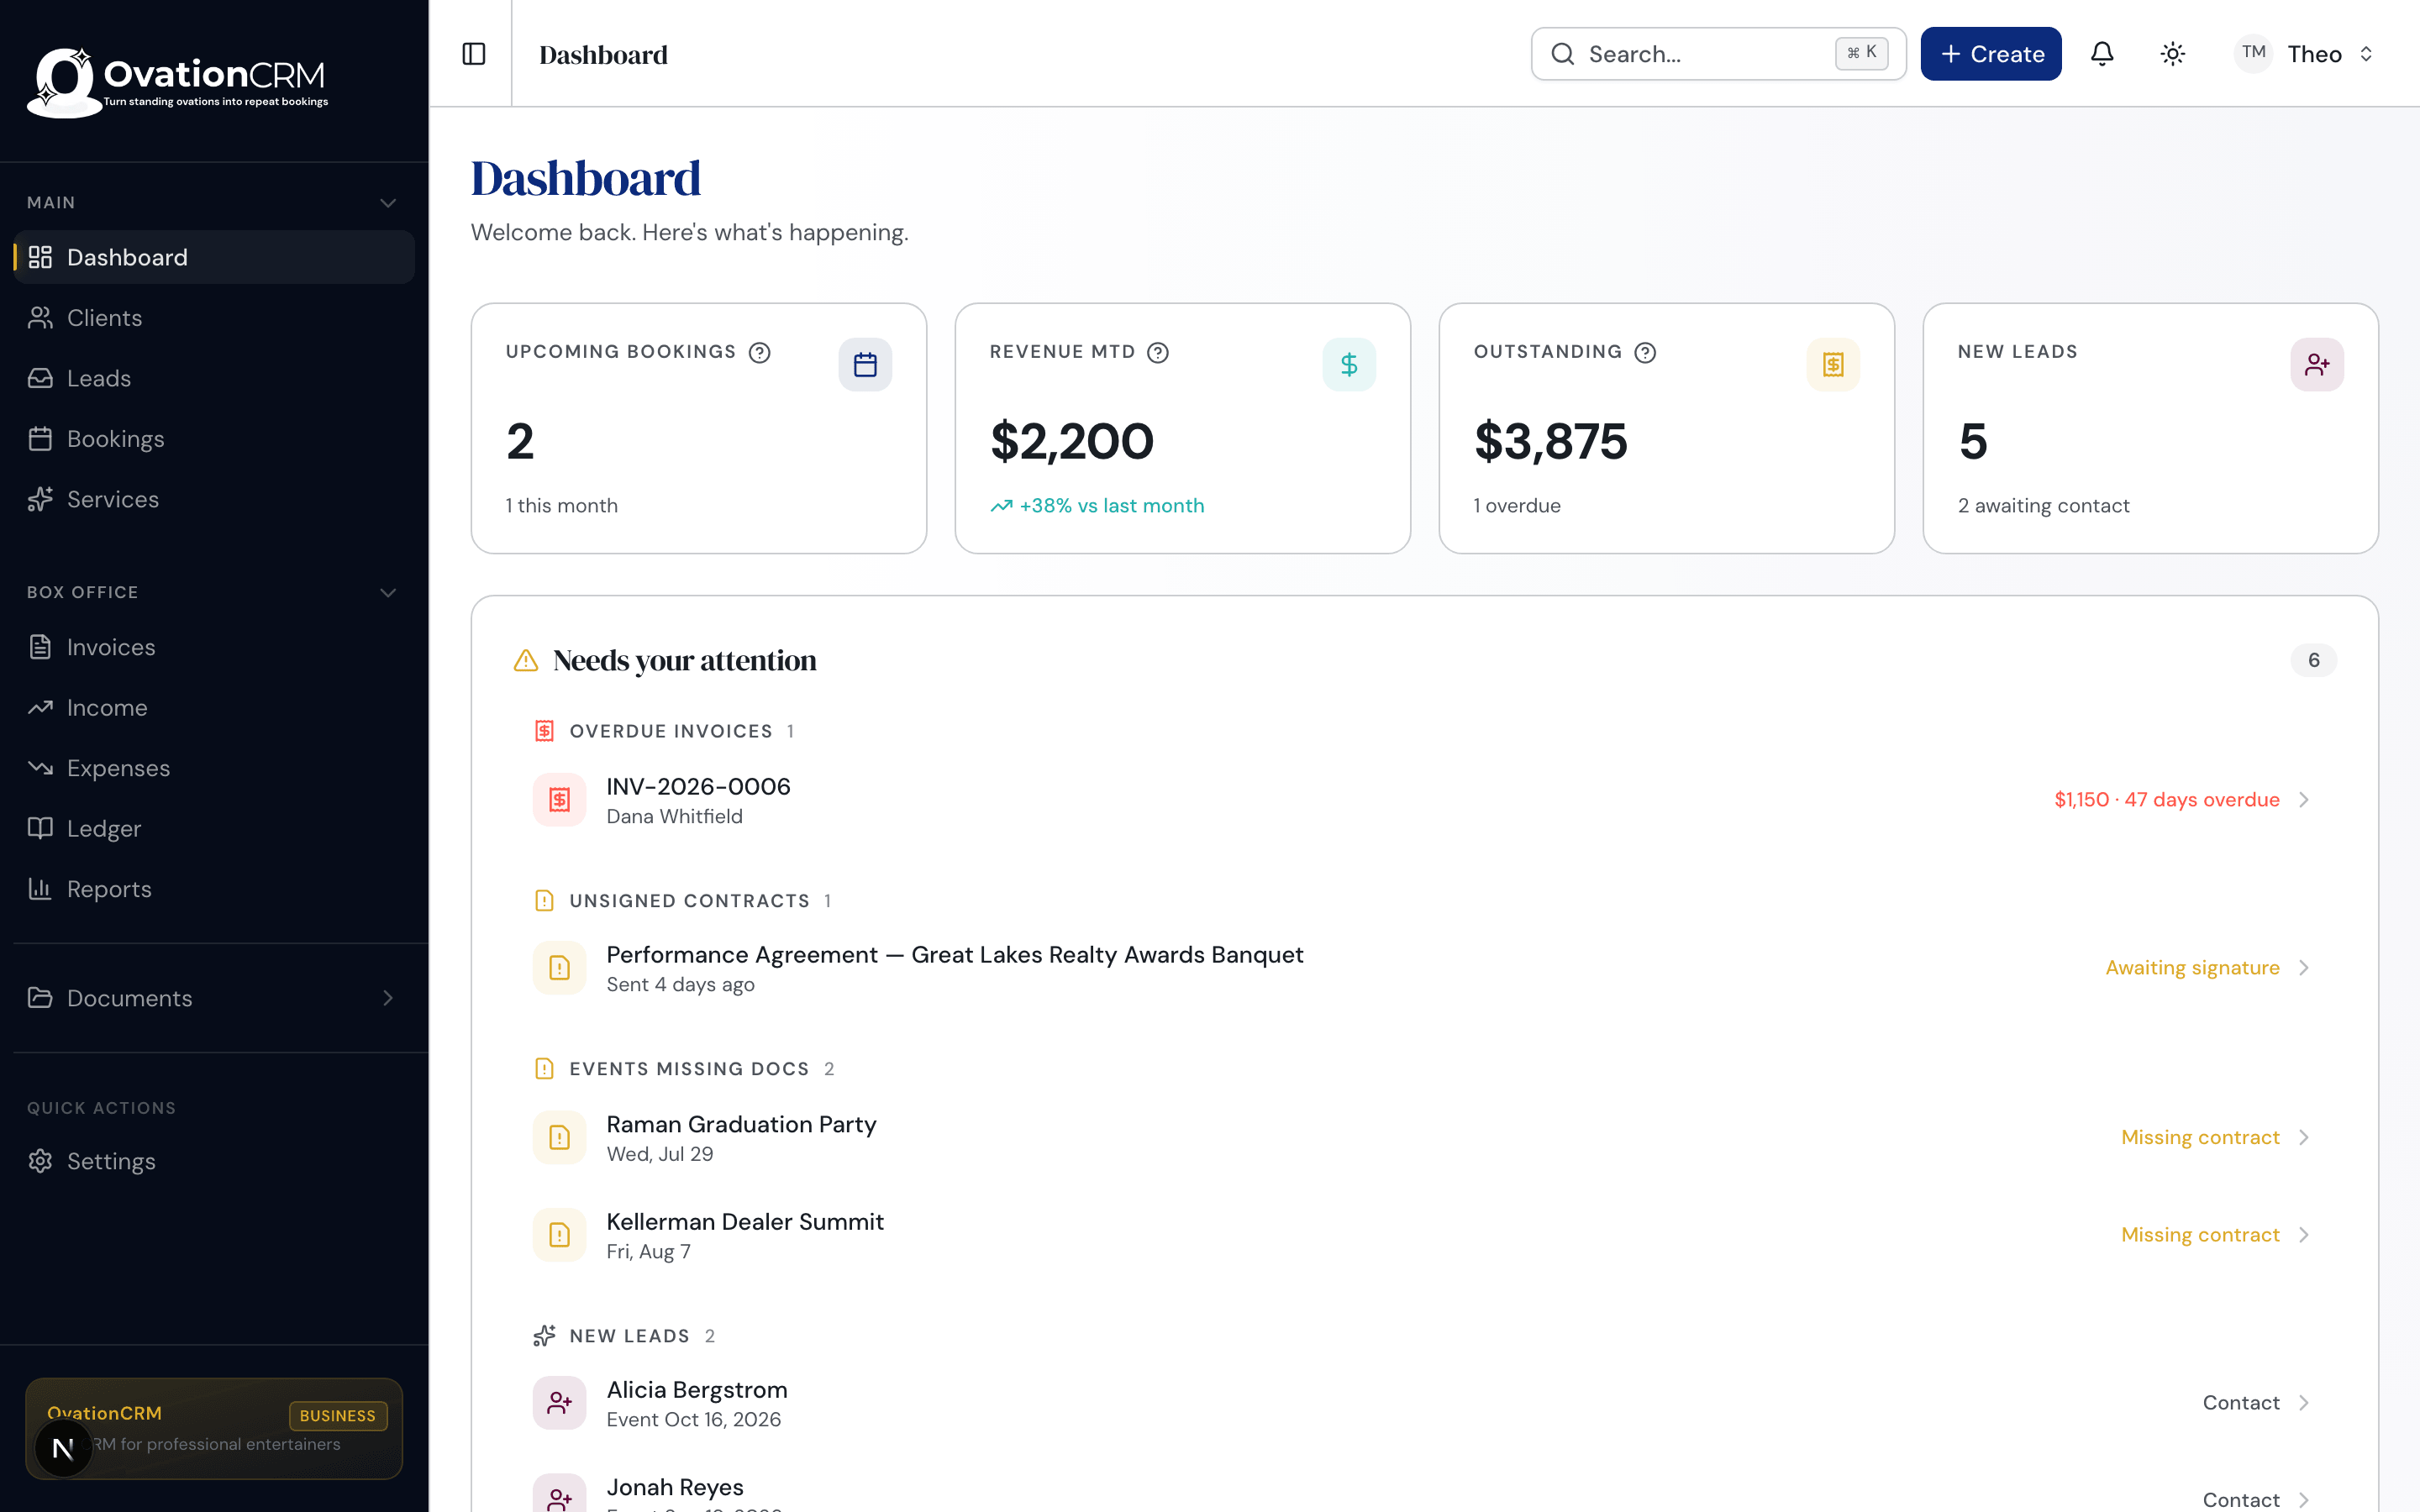
Task: Click the Revenue MTD dollar icon
Action: pos(1349,365)
